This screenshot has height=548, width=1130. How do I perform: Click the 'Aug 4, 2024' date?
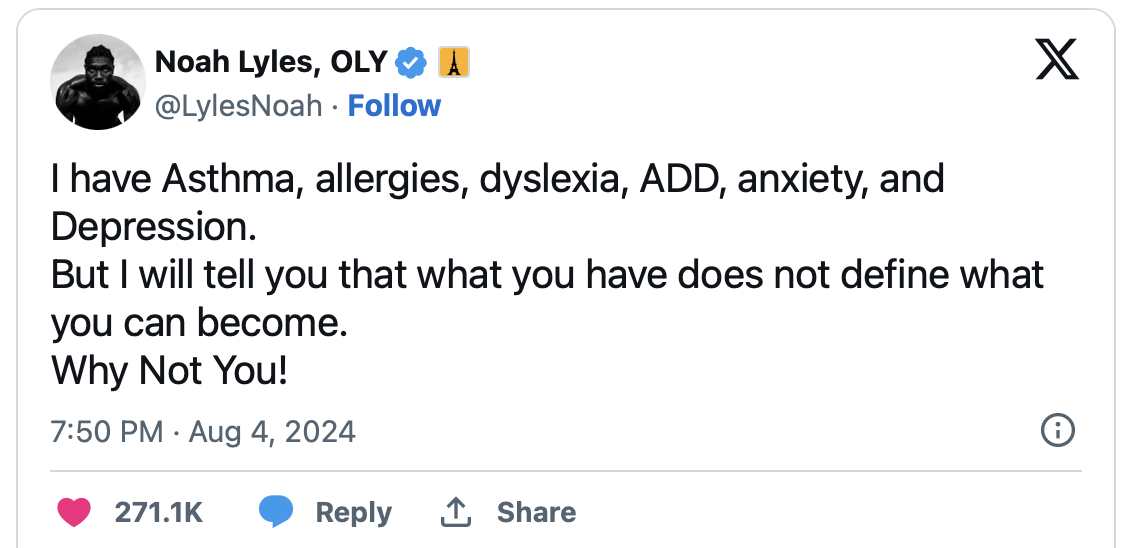click(x=271, y=431)
